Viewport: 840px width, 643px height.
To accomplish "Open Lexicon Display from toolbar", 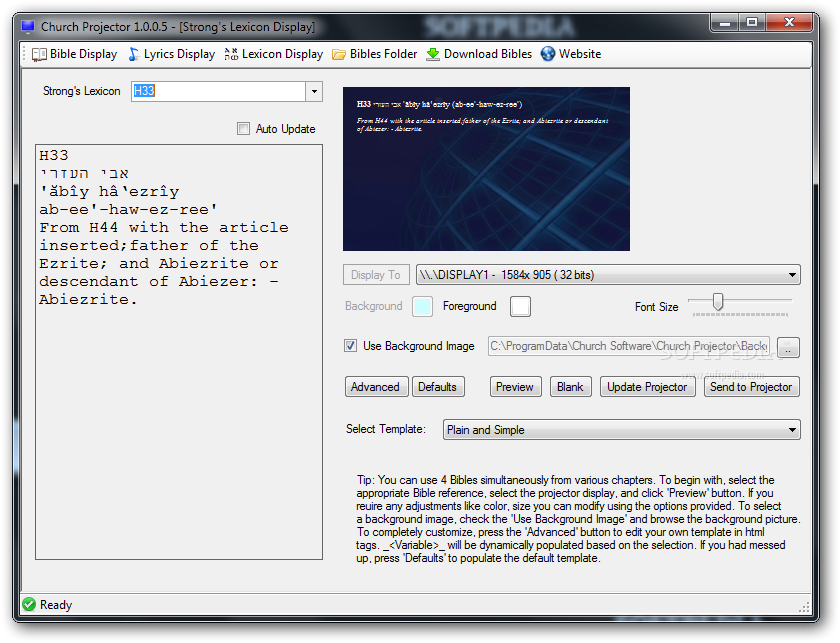I will [x=274, y=54].
